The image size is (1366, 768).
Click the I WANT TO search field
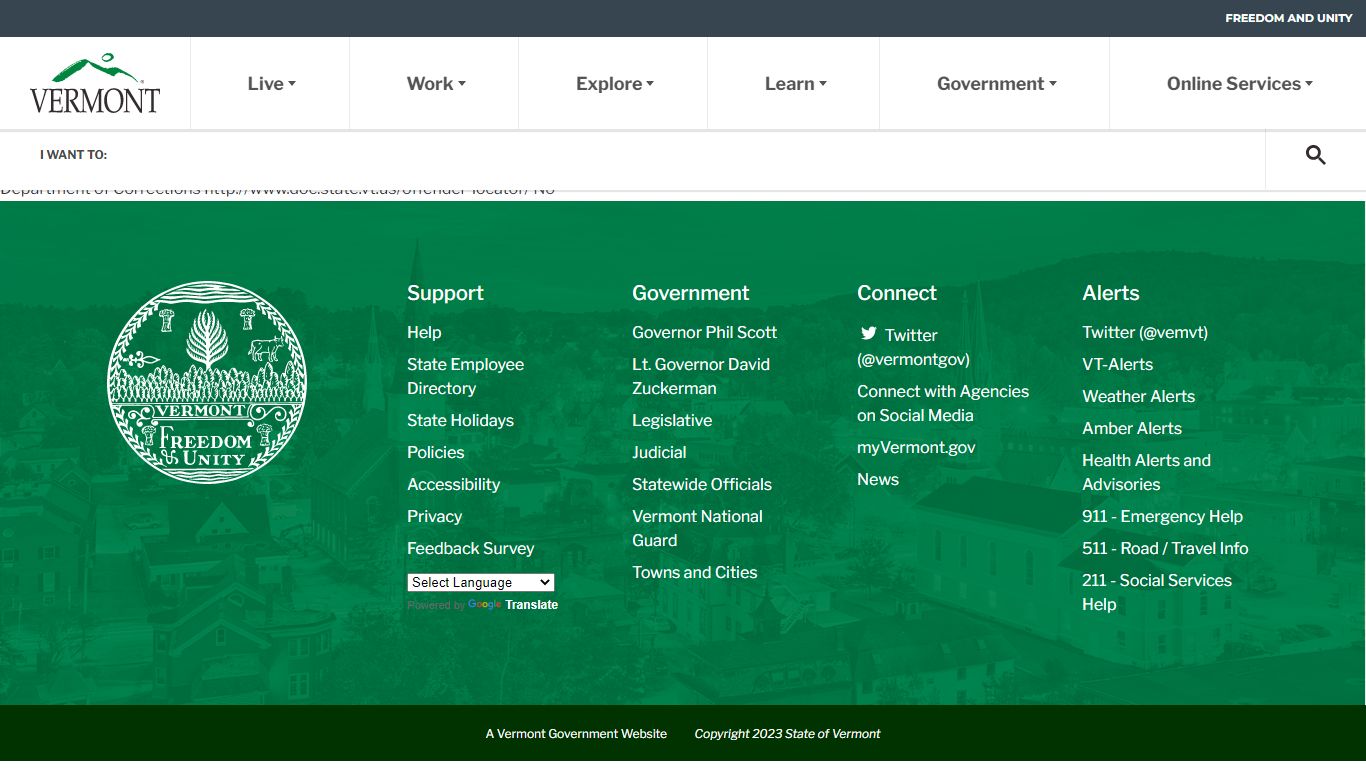680,155
